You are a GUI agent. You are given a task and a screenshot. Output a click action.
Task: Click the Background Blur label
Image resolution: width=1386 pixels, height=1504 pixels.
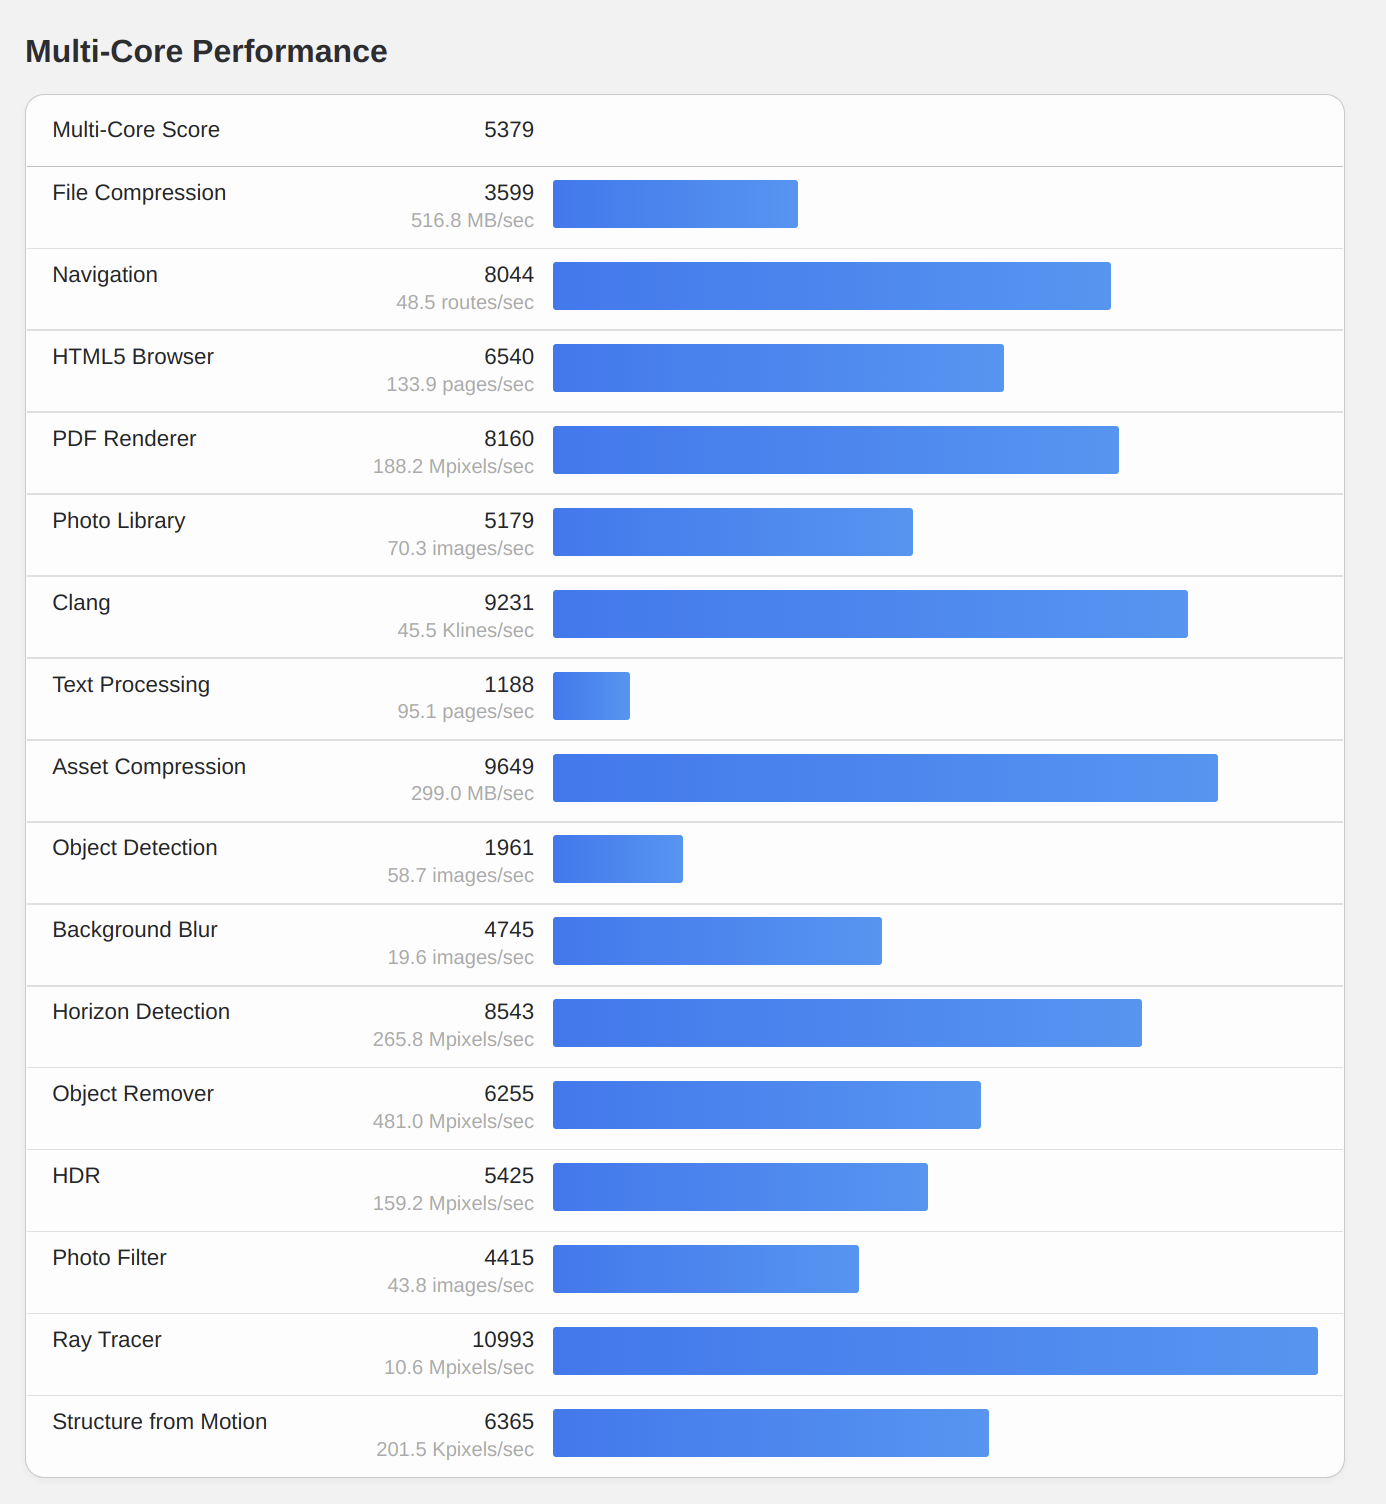135,930
